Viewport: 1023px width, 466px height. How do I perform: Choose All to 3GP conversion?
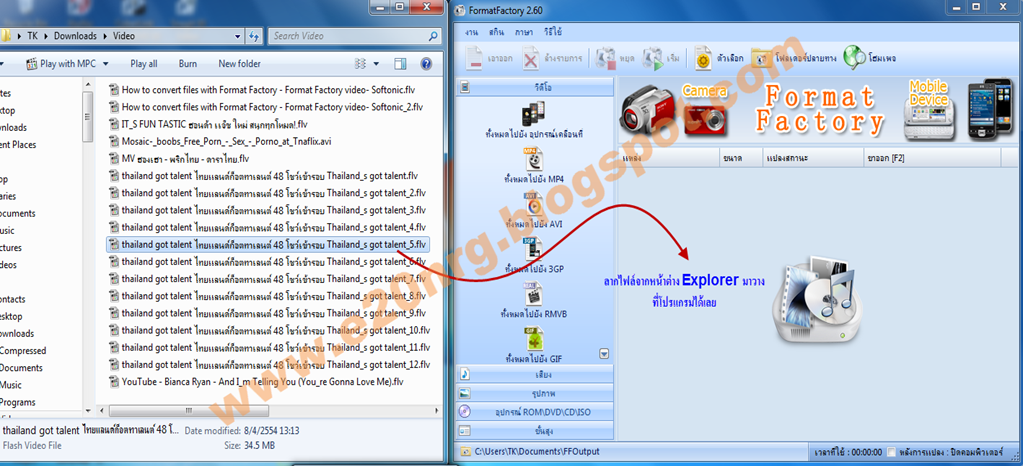pyautogui.click(x=534, y=255)
